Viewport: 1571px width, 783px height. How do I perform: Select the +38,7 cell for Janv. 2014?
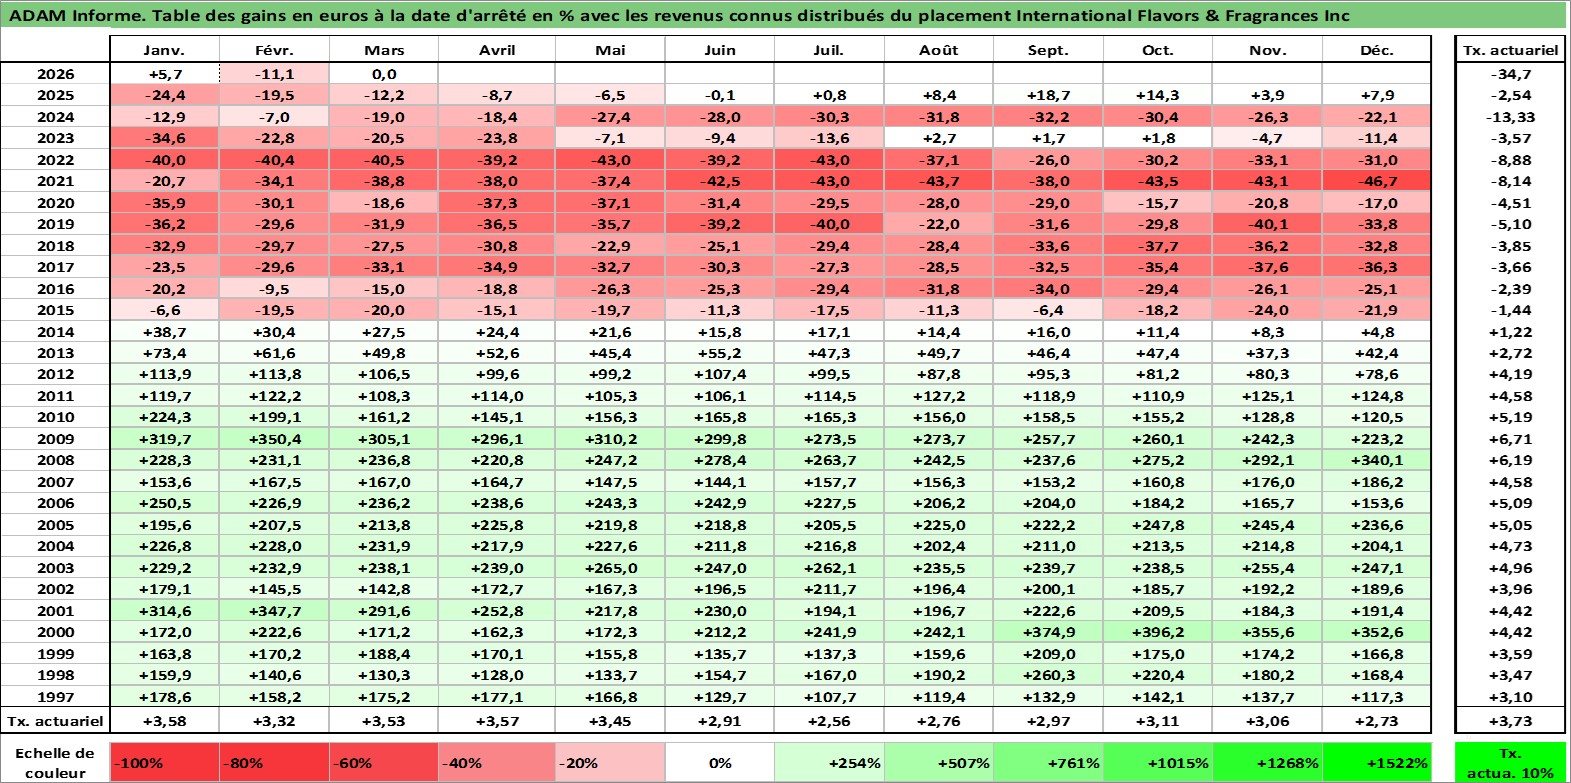(x=164, y=332)
